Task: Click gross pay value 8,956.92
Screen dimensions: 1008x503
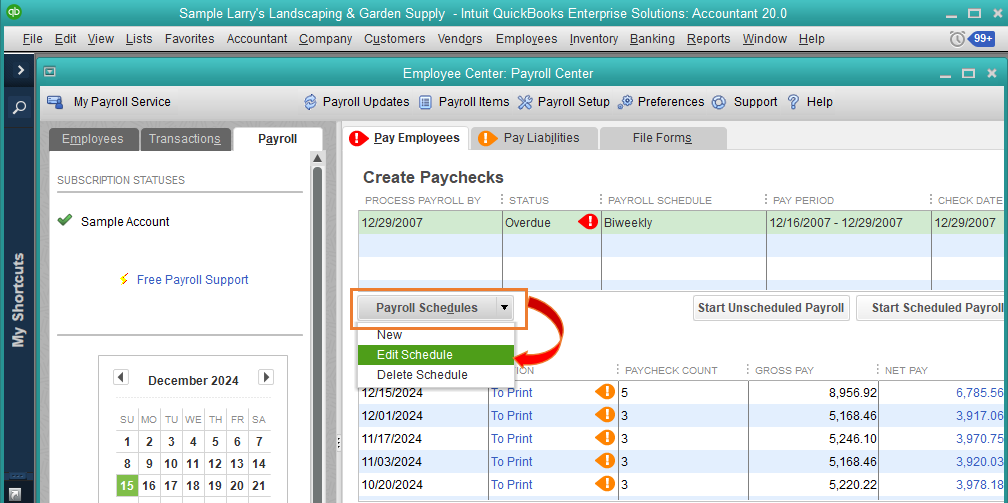Action: [852, 393]
